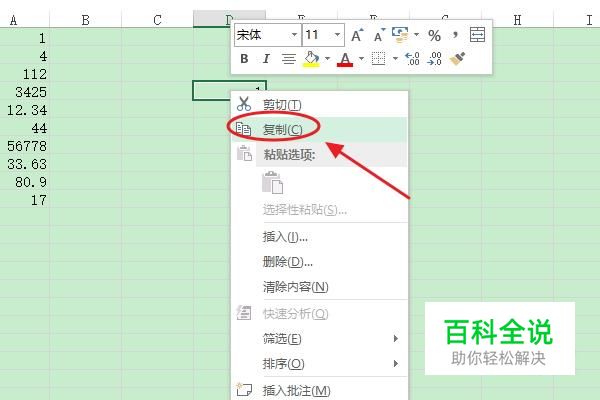Select 清除内容(N) menu entry

click(320, 287)
